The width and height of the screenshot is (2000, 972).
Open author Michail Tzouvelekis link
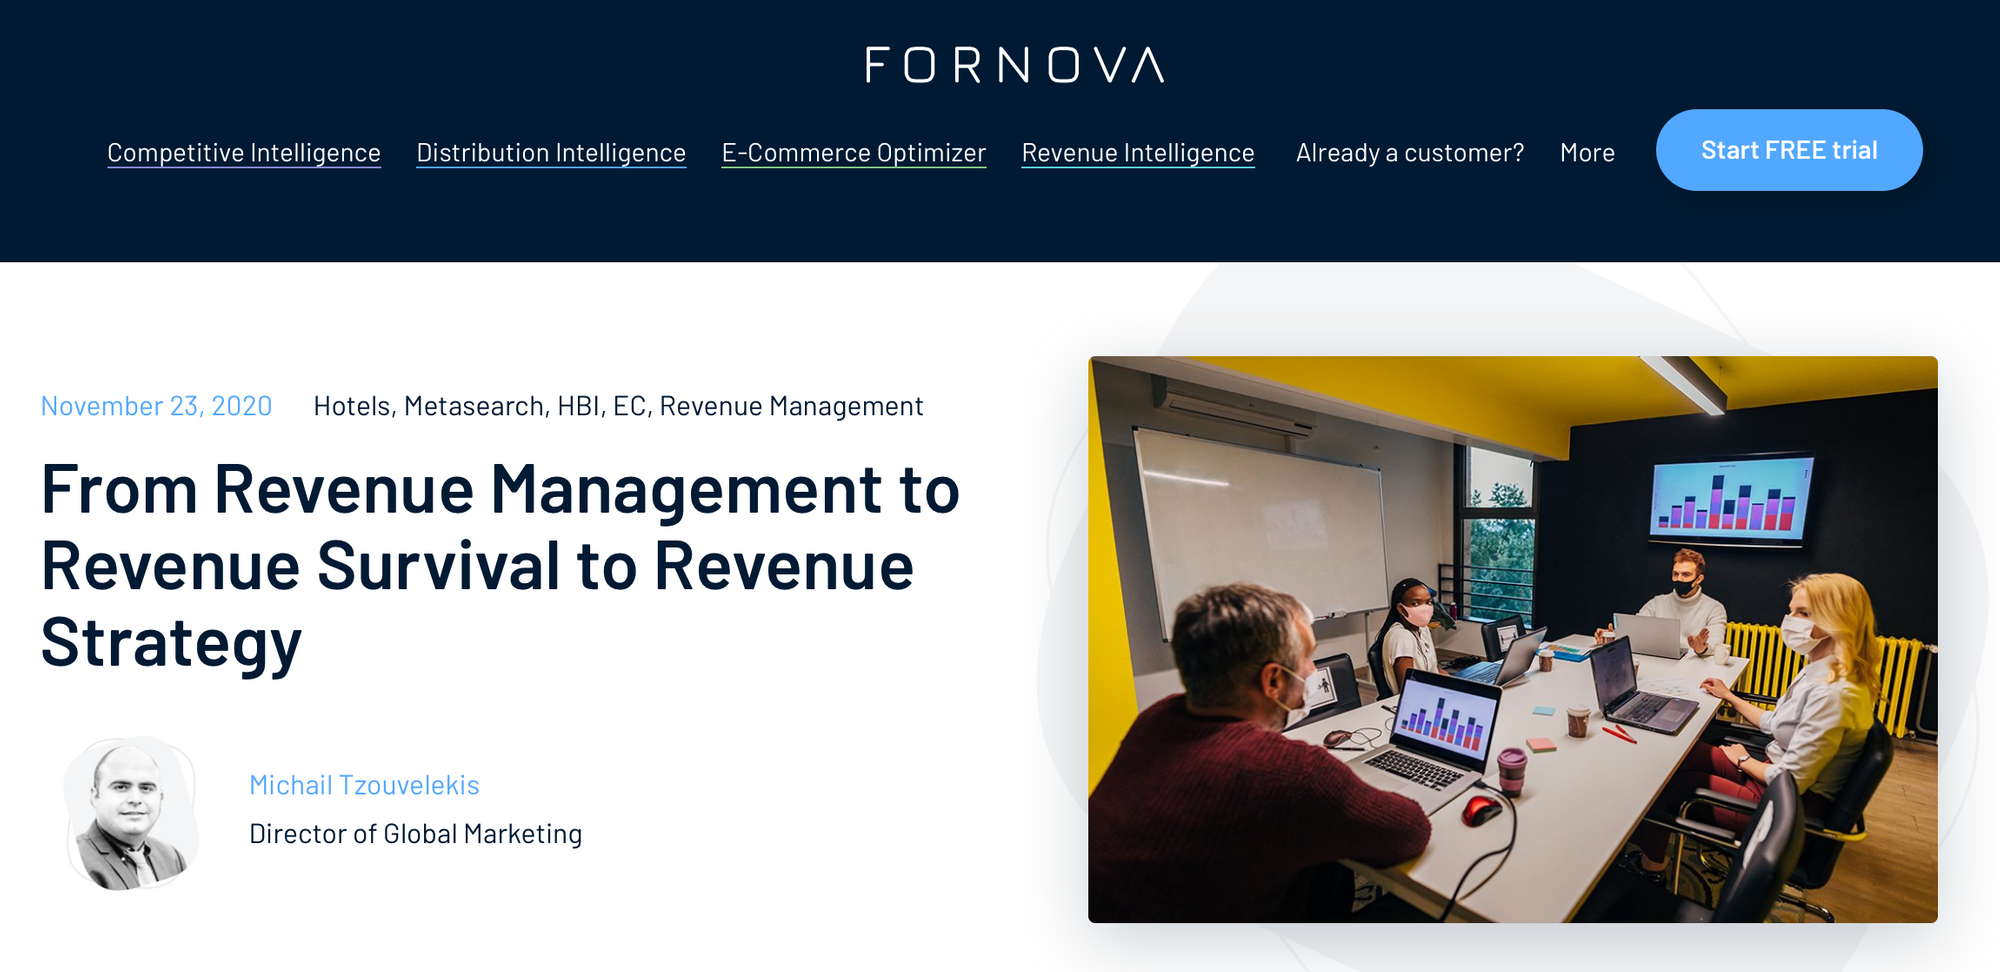pos(364,785)
